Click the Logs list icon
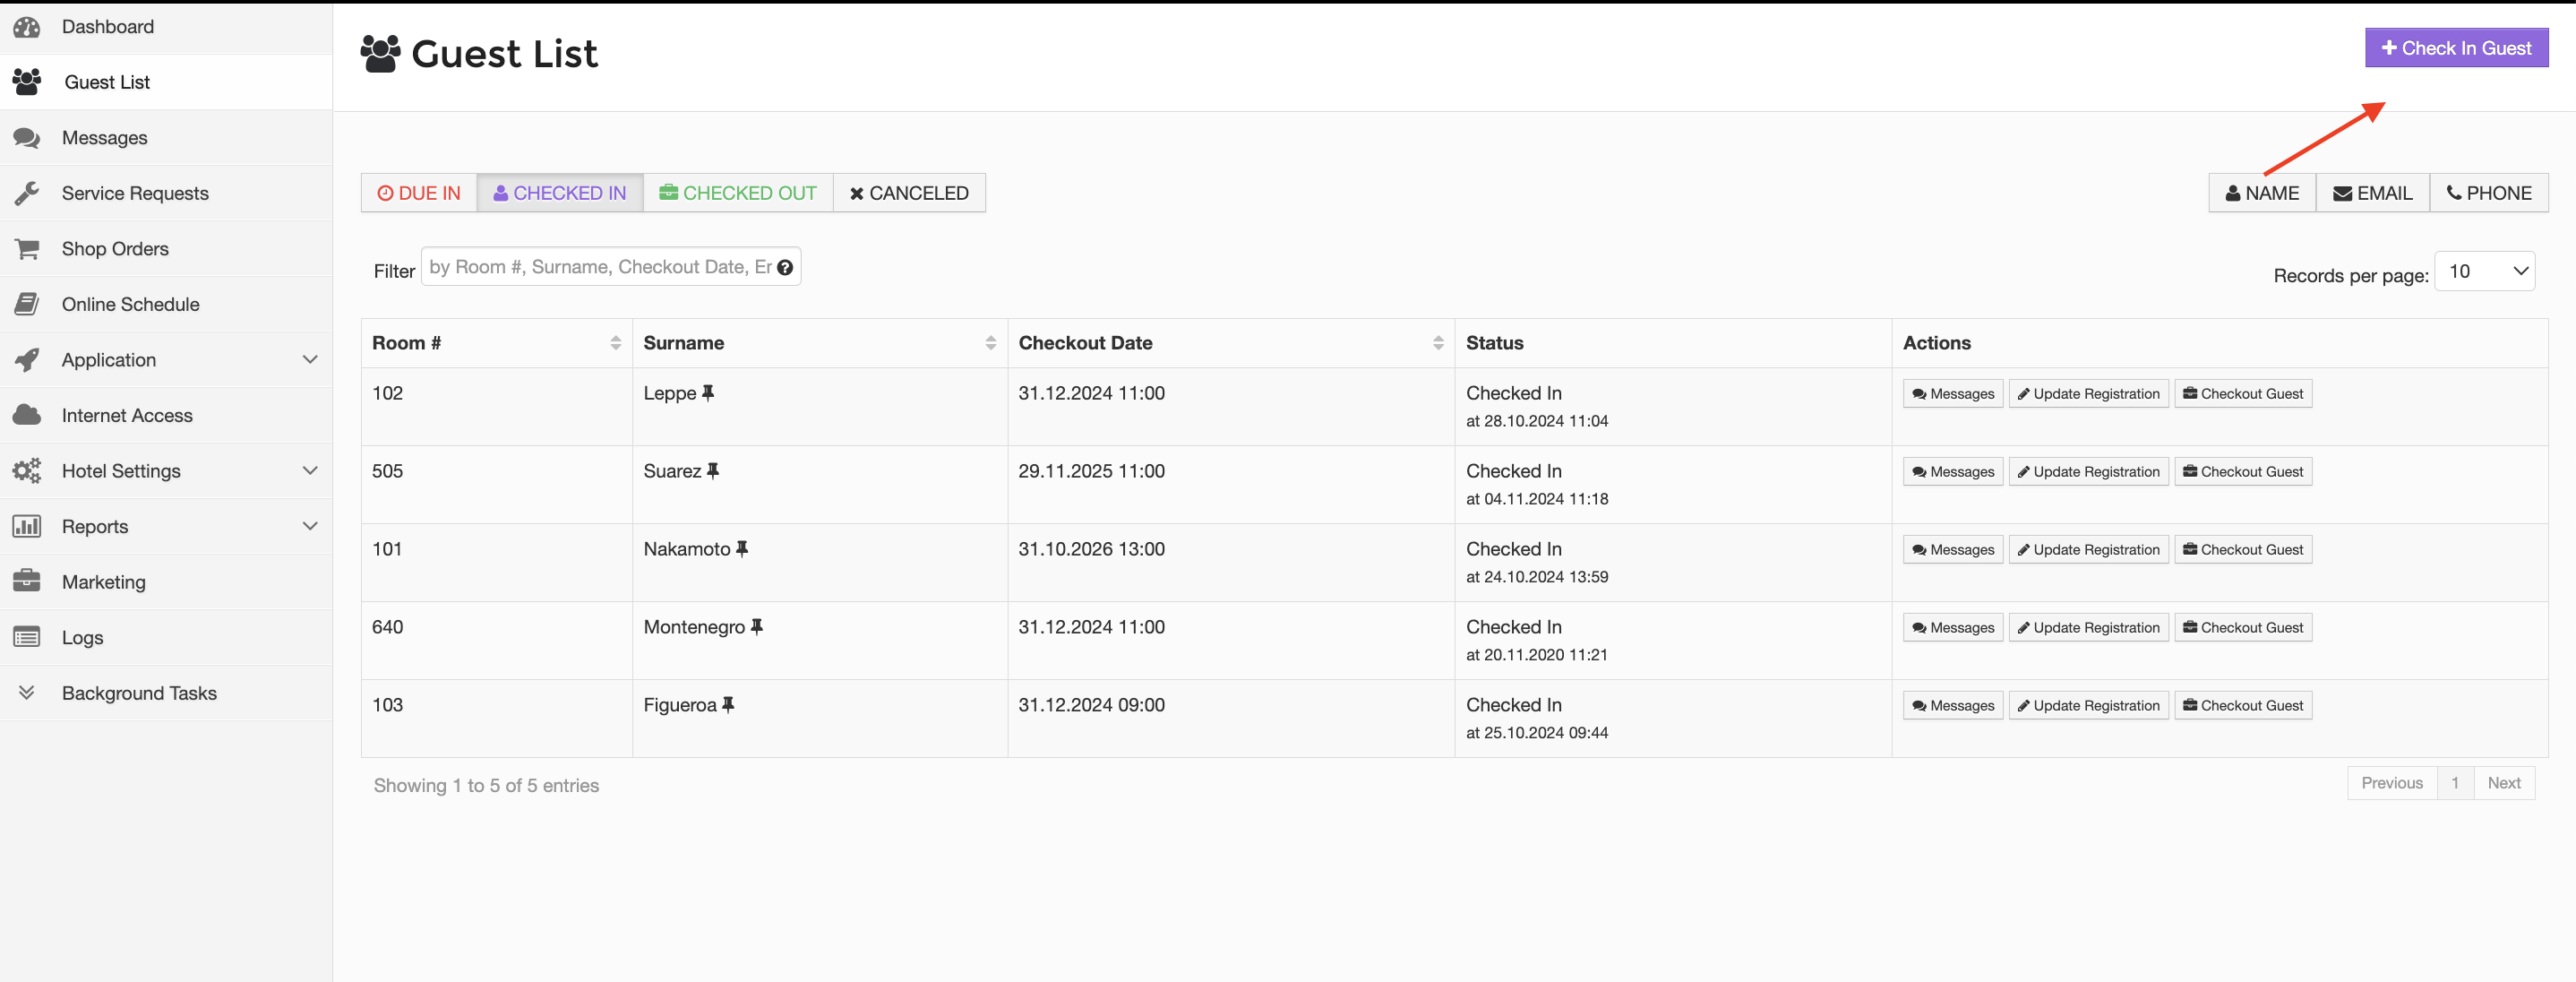This screenshot has height=982, width=2576. [x=27, y=637]
